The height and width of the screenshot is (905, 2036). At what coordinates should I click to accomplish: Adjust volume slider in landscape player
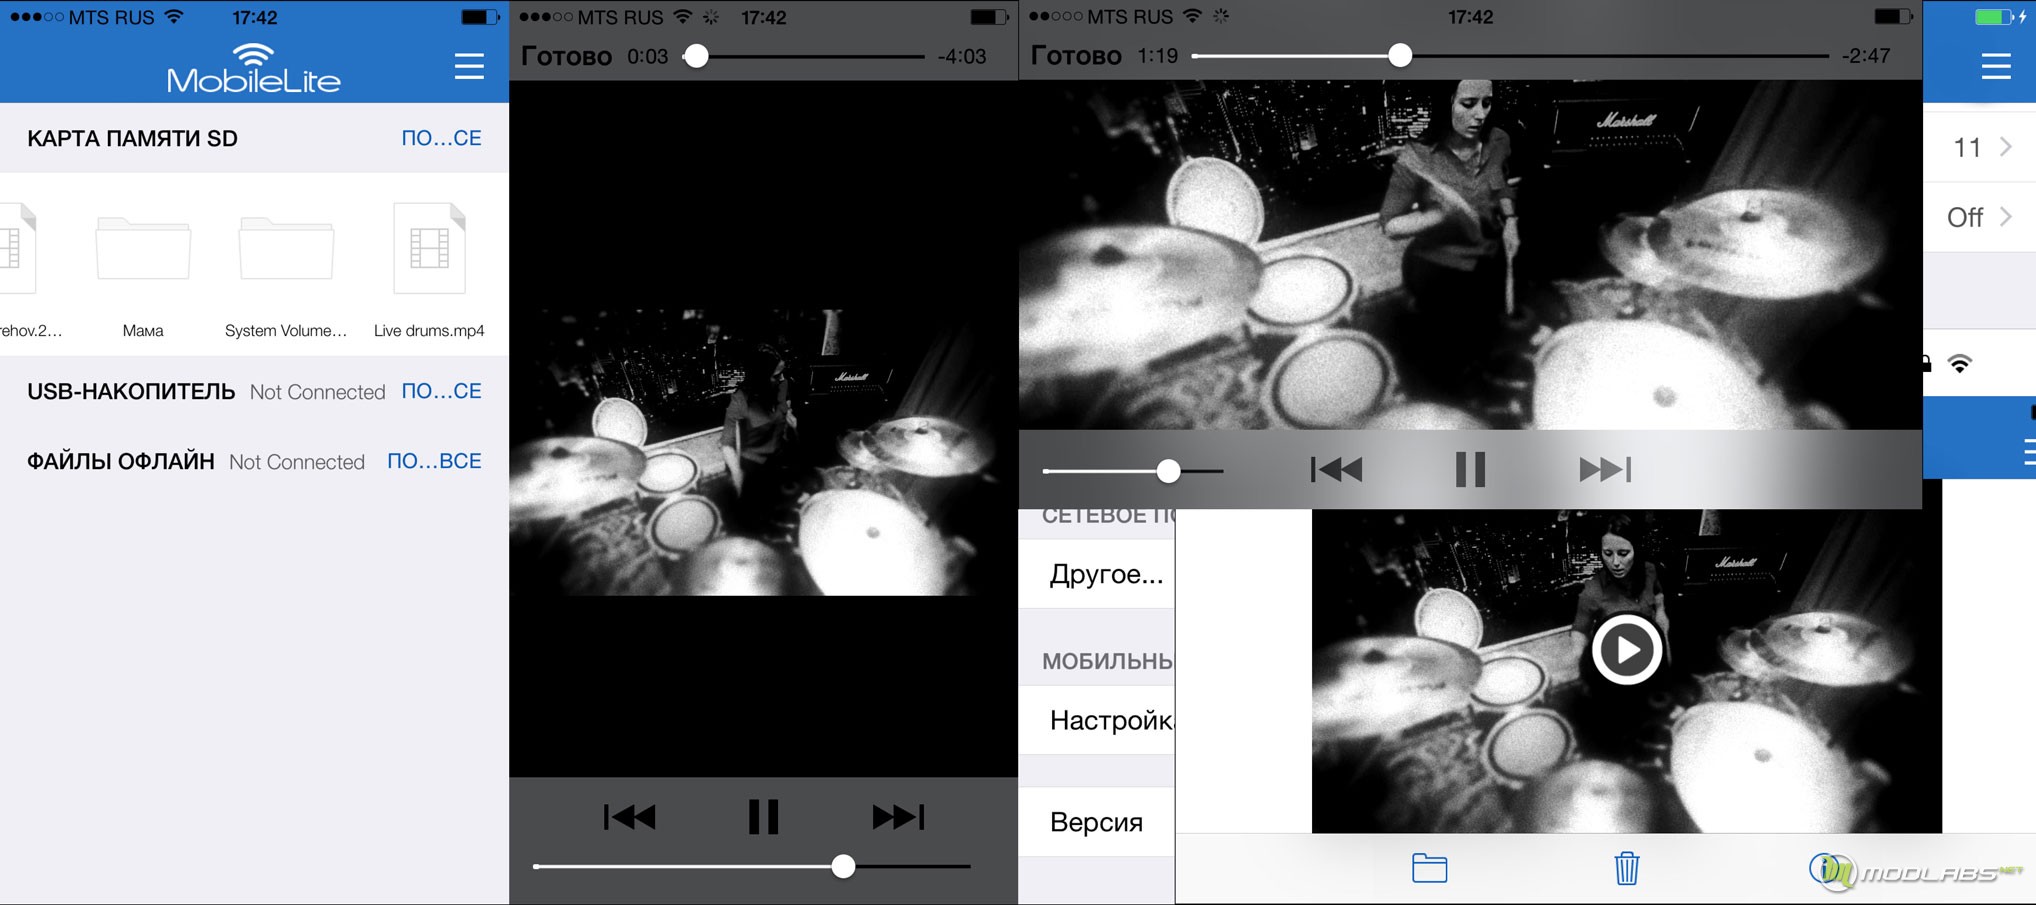(1168, 470)
